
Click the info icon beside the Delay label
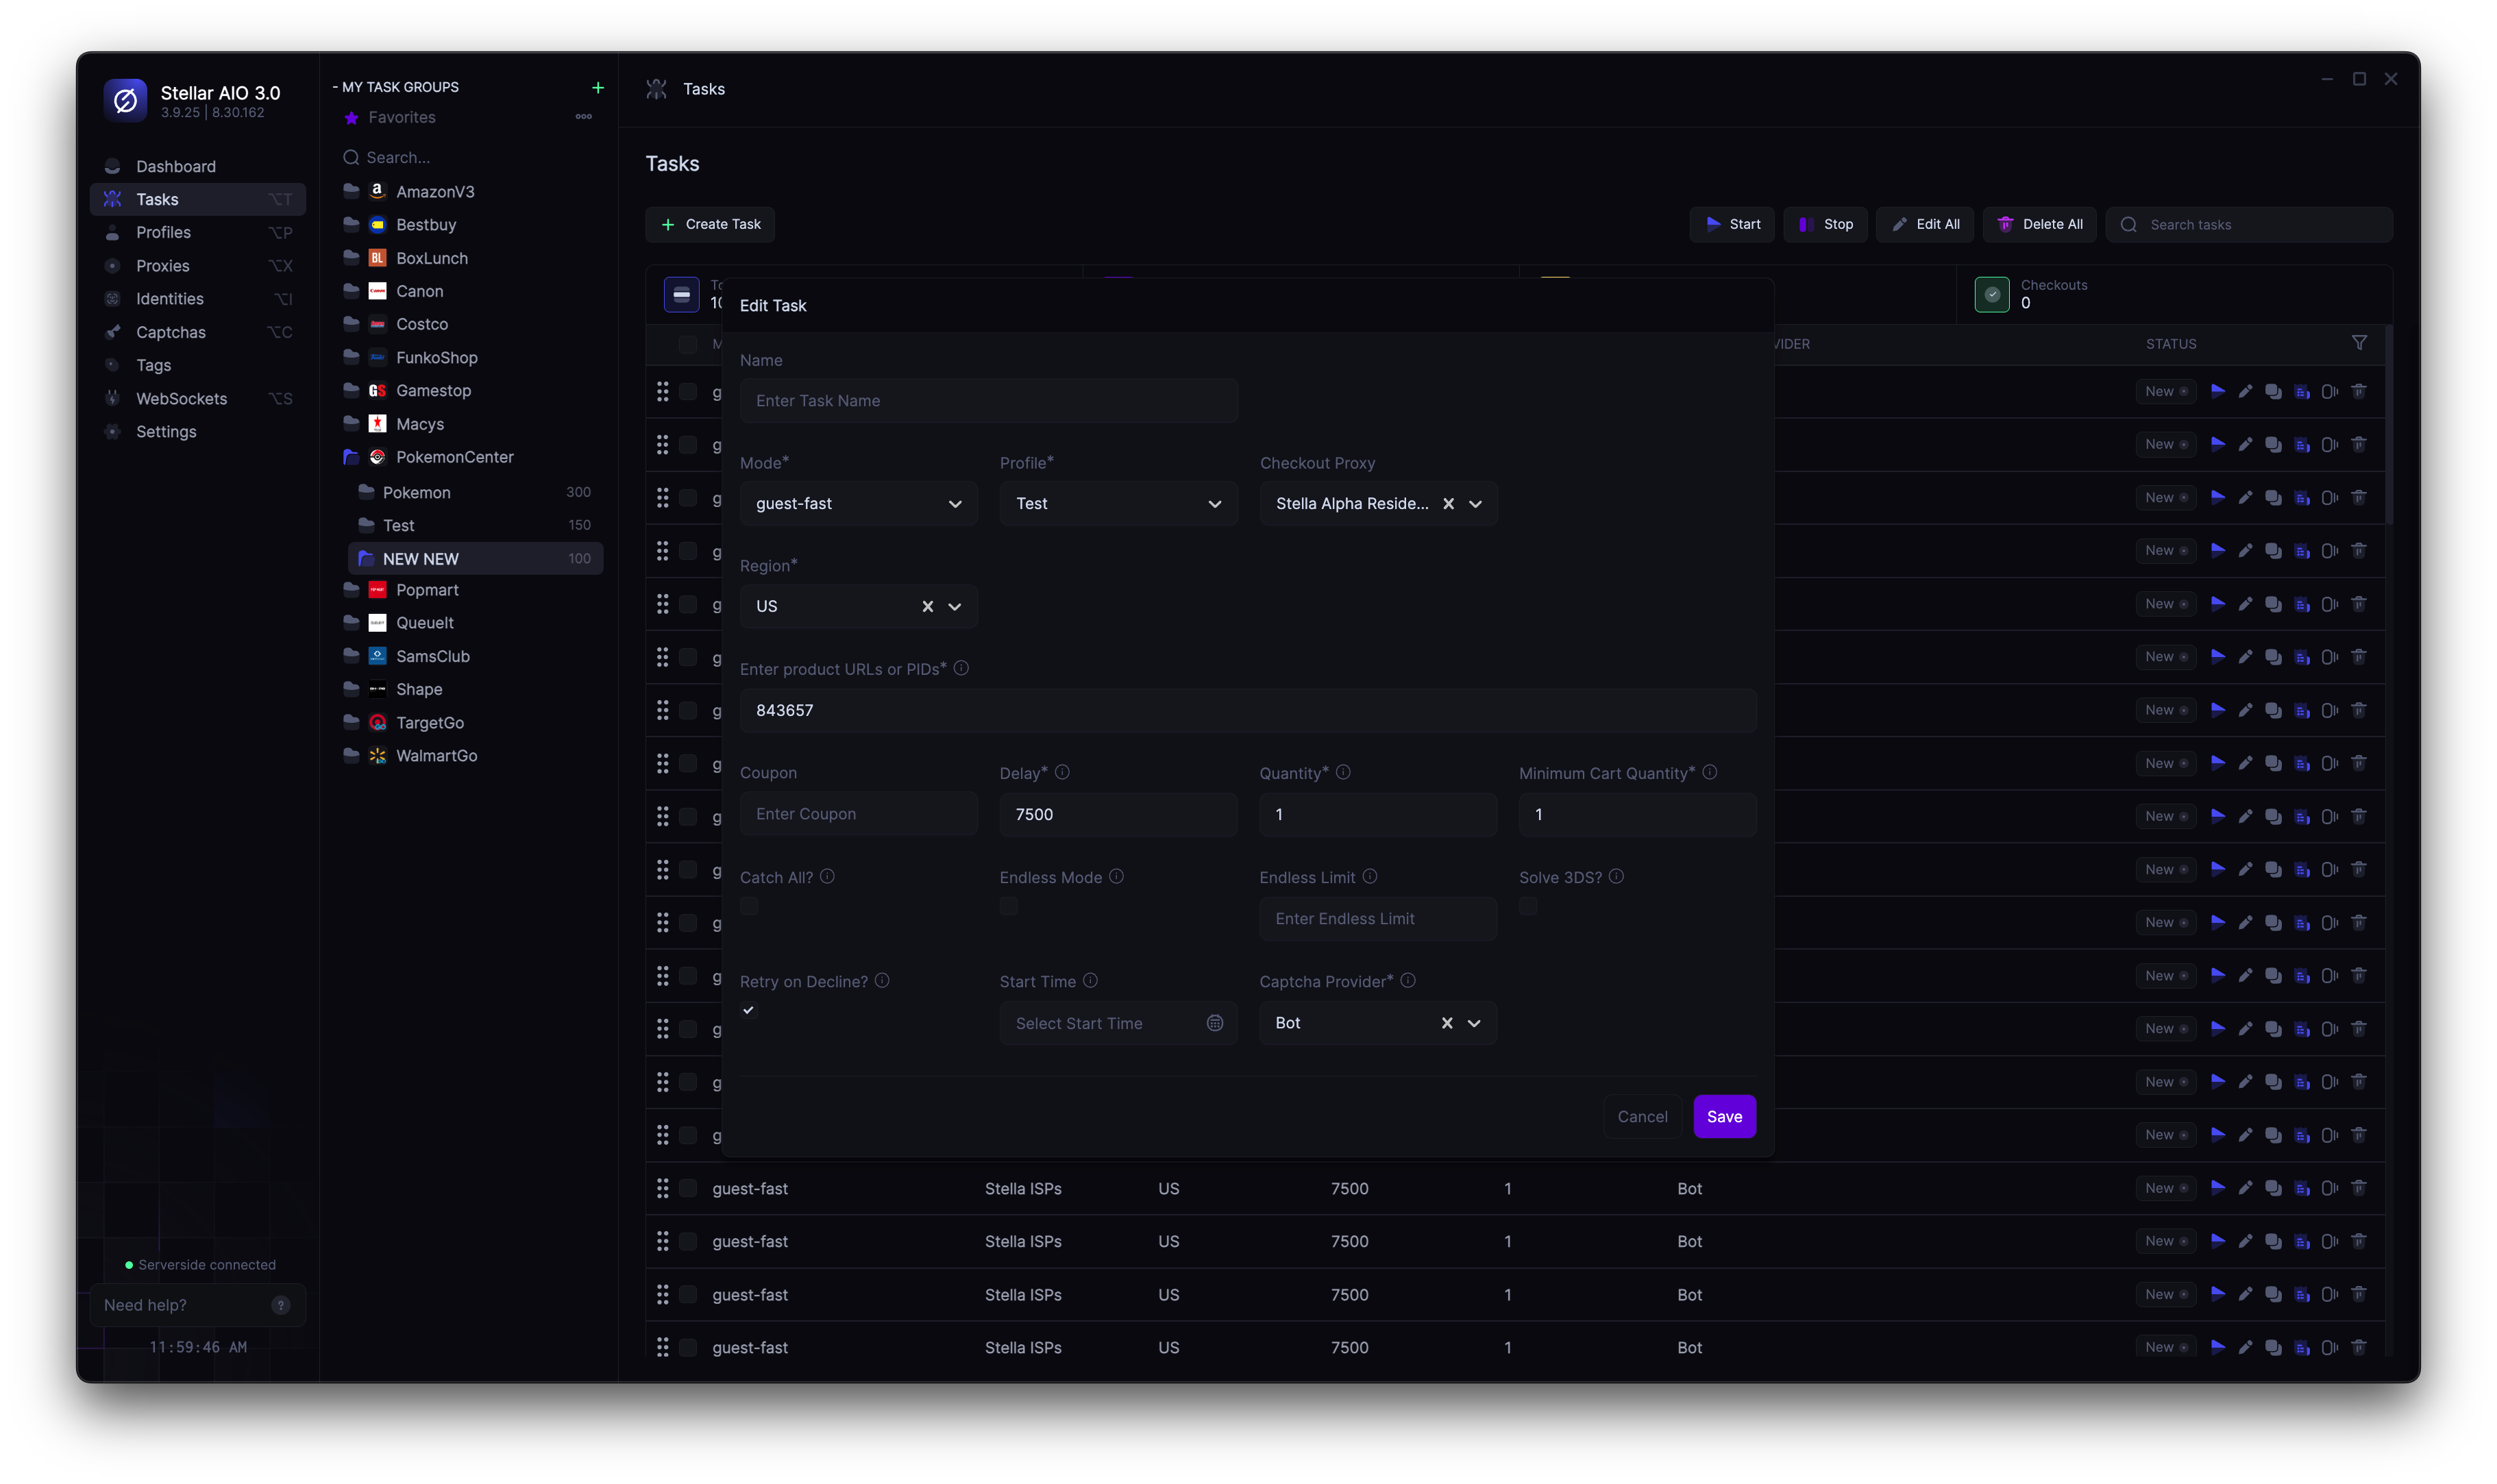(1062, 772)
